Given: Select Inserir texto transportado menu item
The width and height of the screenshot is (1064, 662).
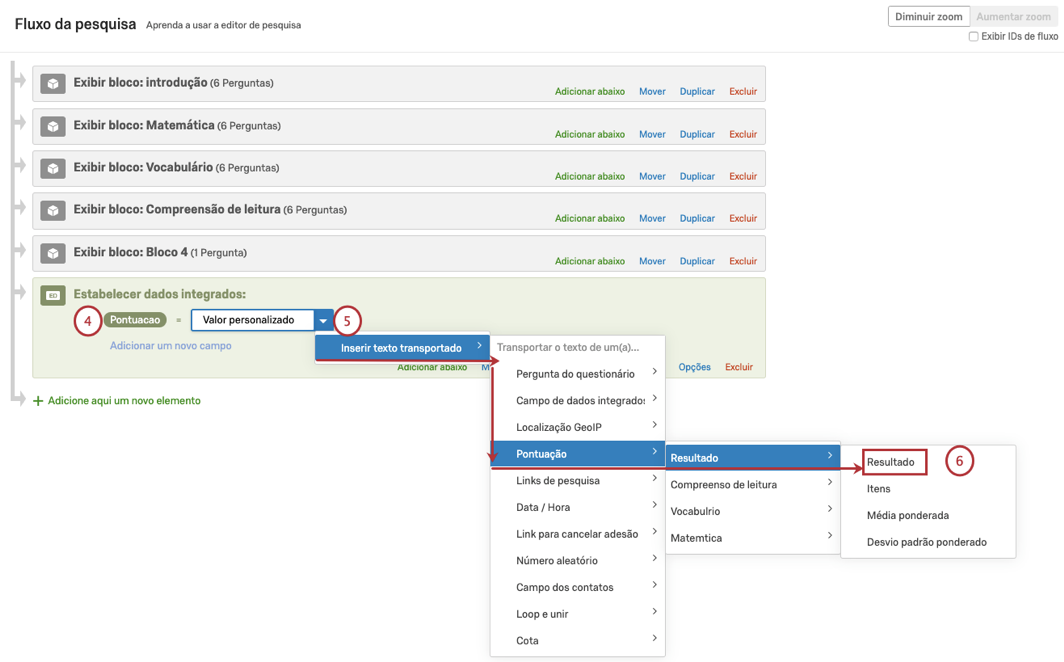Looking at the screenshot, I should (402, 348).
